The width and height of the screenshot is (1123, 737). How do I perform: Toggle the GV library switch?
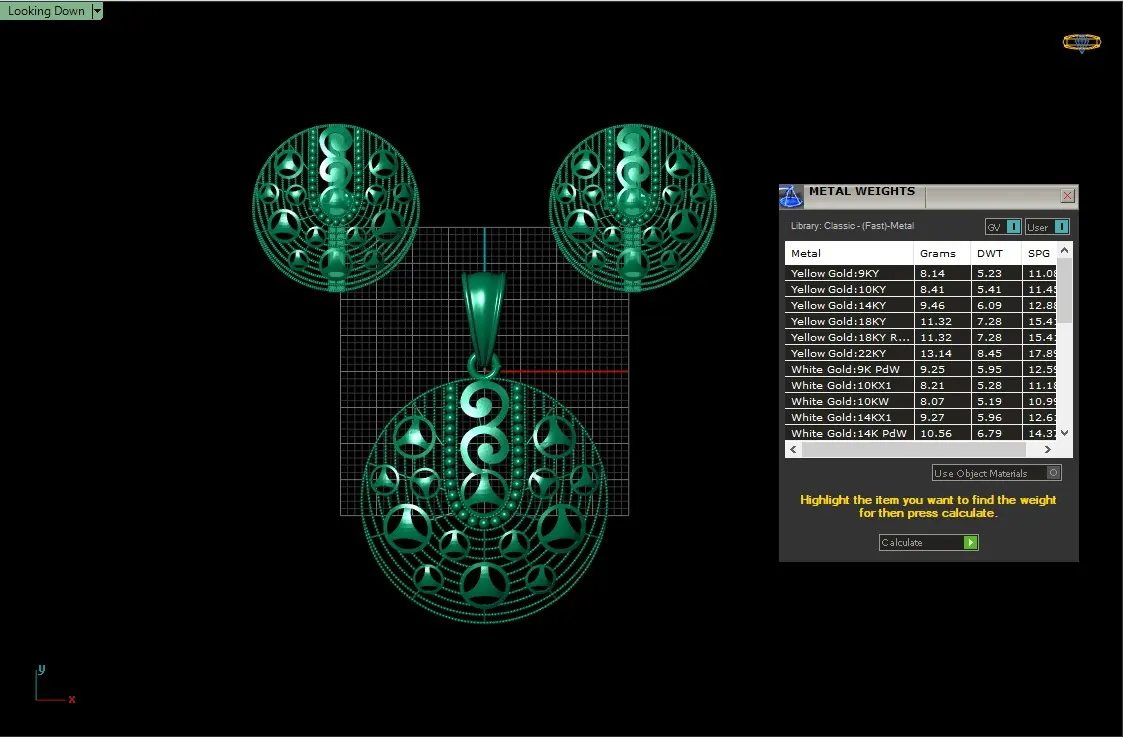tap(1003, 227)
